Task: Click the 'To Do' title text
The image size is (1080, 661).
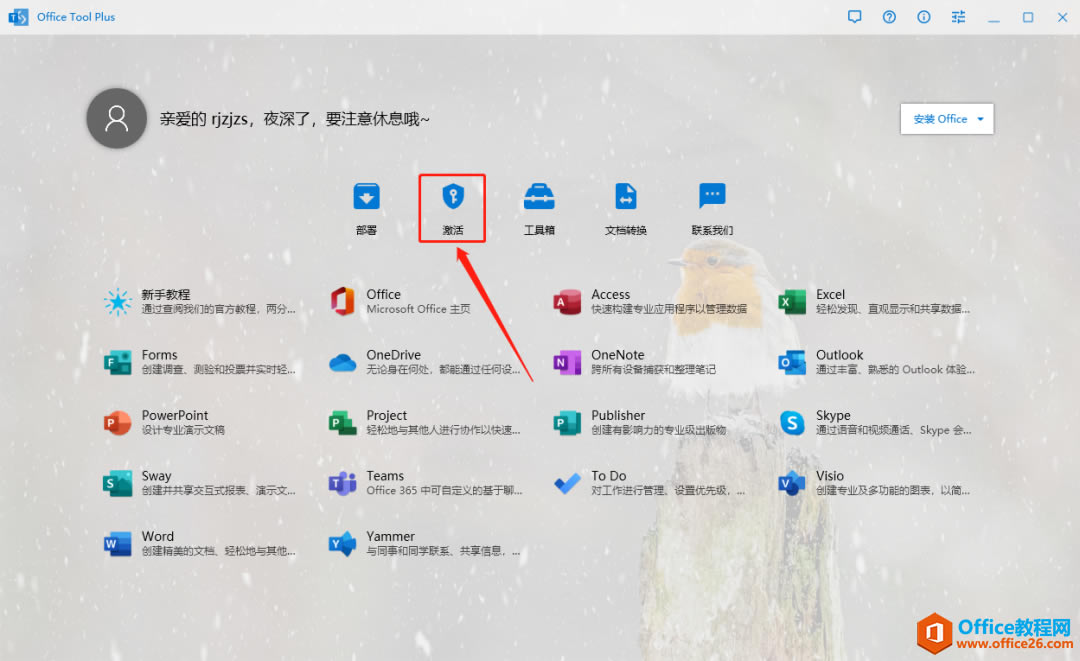Action: click(x=609, y=476)
